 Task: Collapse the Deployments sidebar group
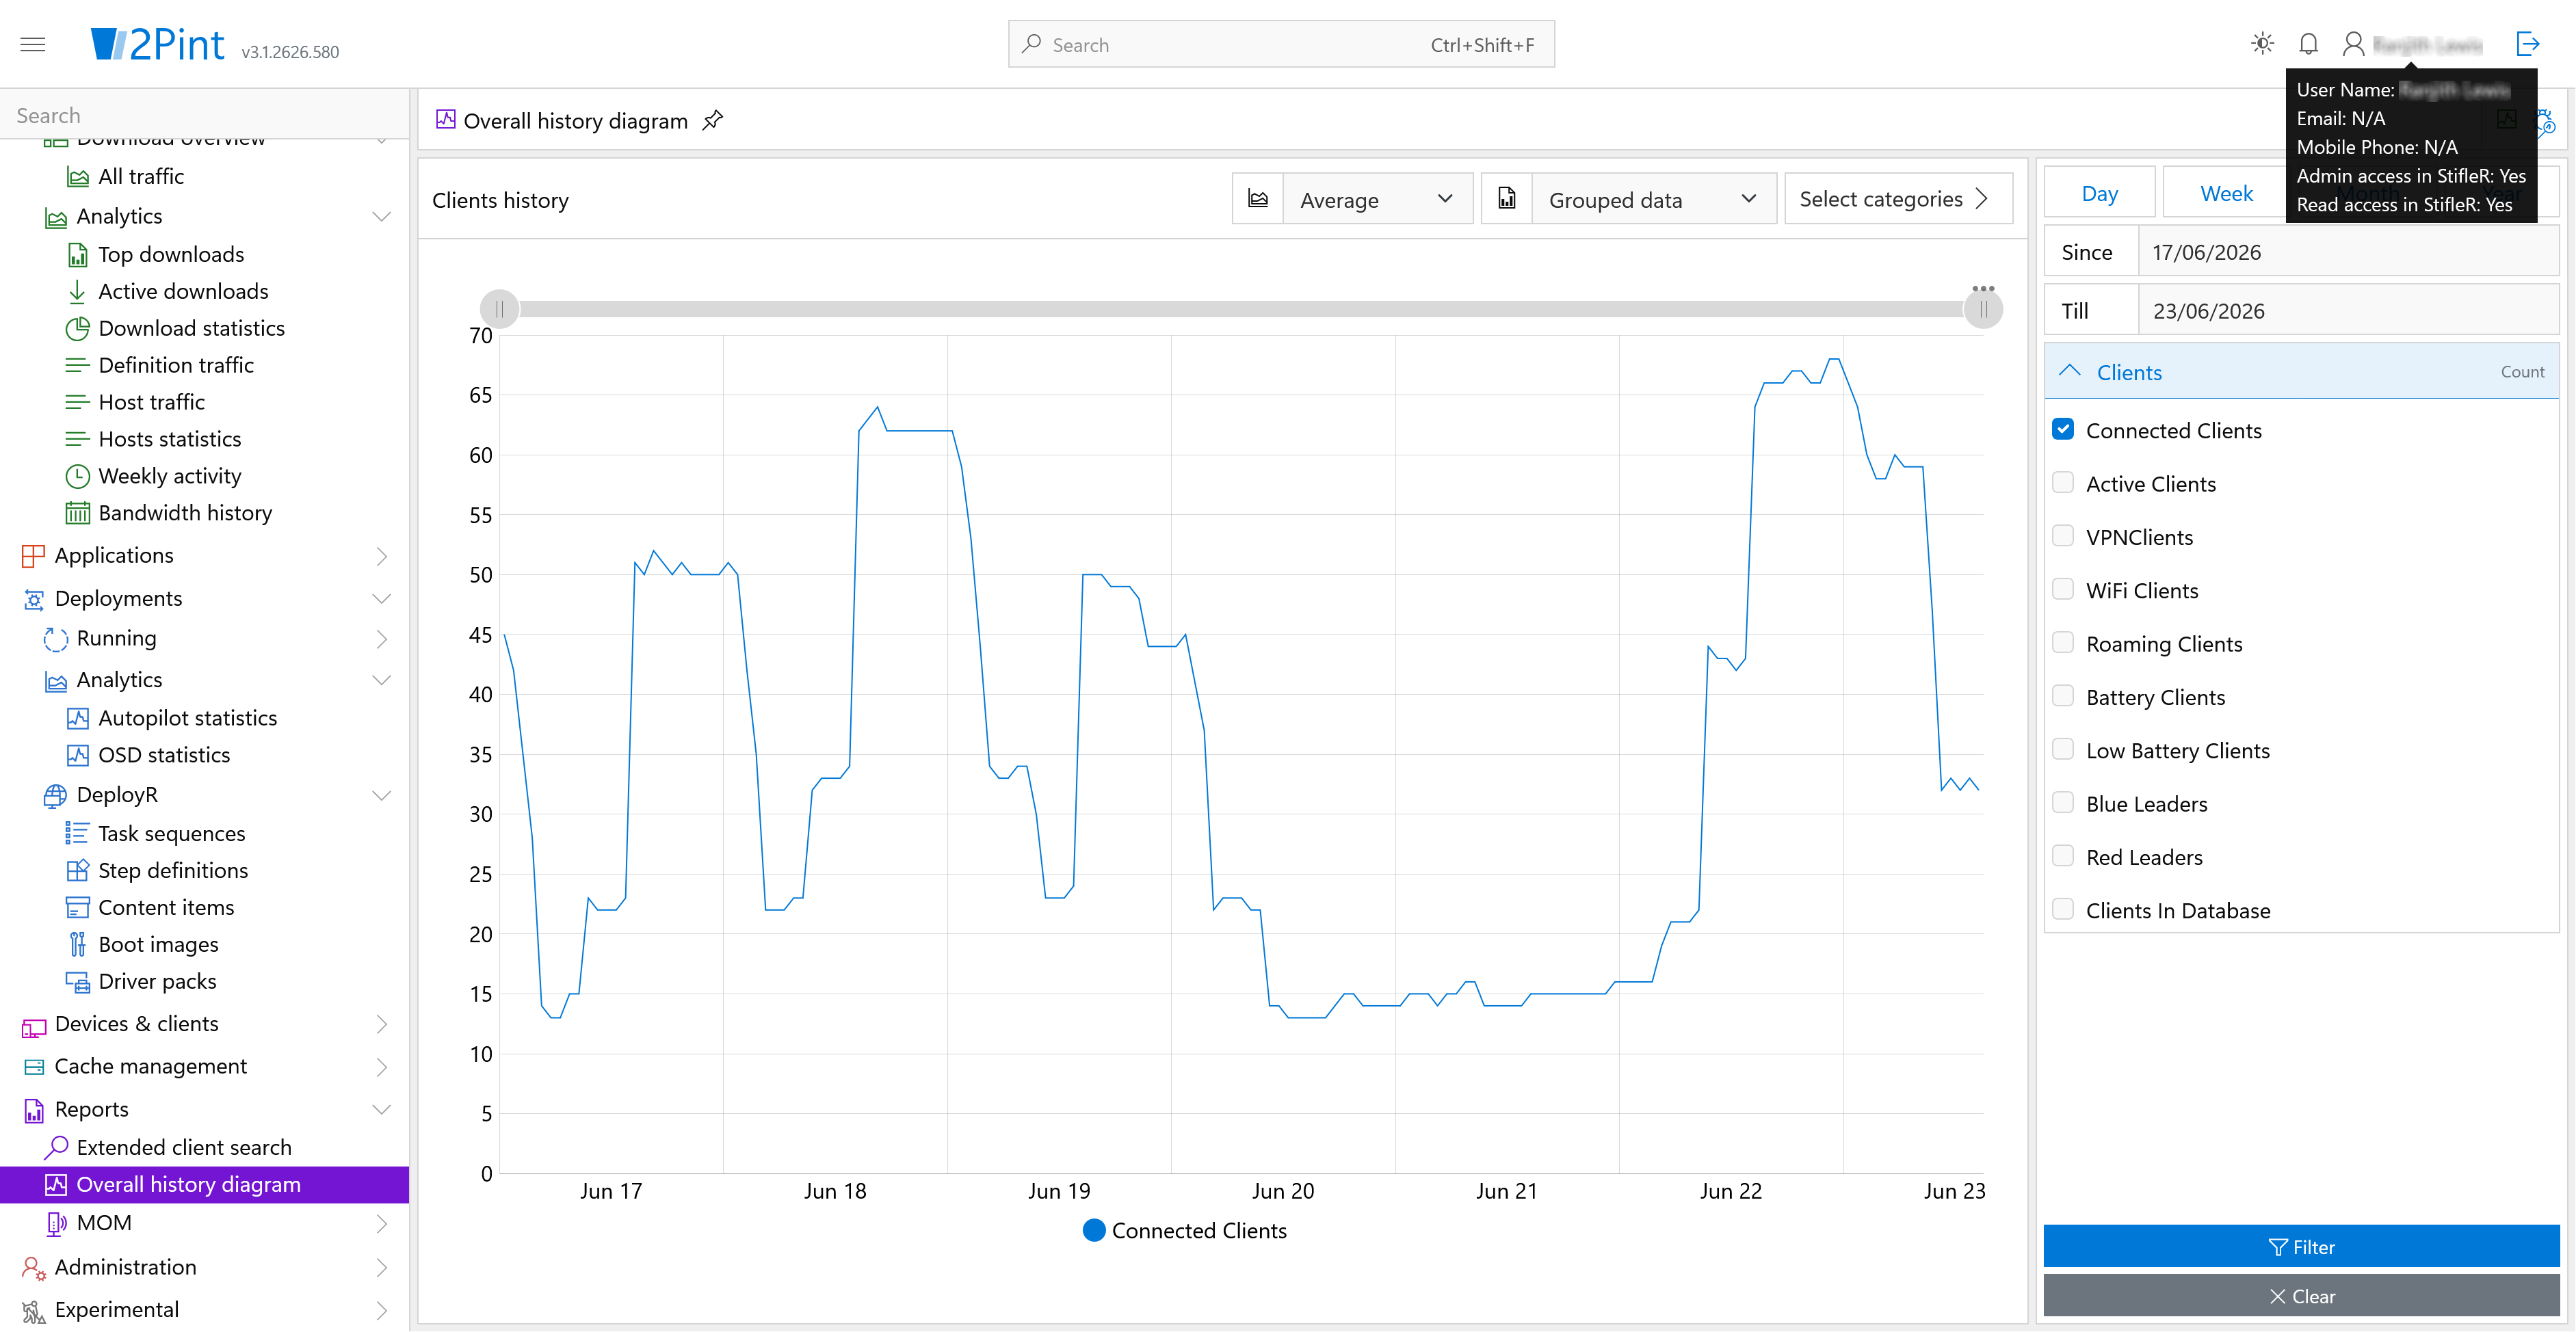coord(381,599)
